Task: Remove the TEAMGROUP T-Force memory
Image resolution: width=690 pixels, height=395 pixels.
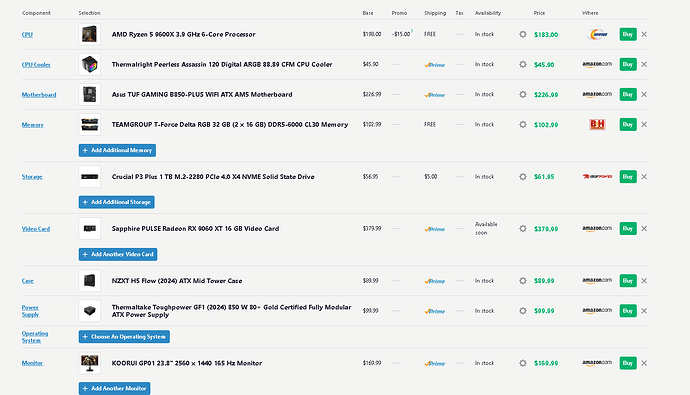Action: [644, 124]
